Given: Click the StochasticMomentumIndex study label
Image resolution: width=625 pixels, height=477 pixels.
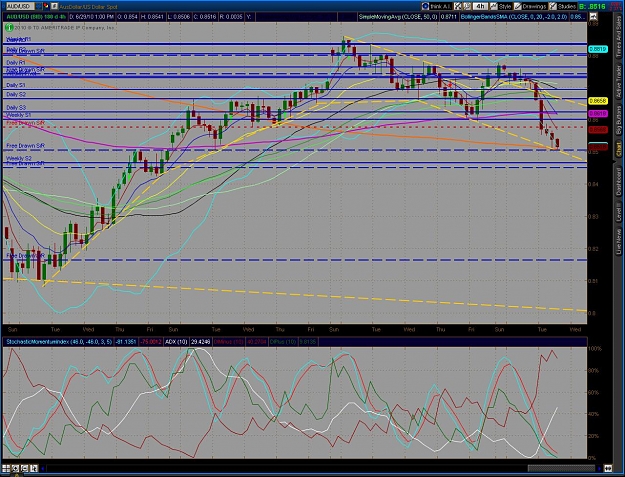Looking at the screenshot, I should [58, 342].
